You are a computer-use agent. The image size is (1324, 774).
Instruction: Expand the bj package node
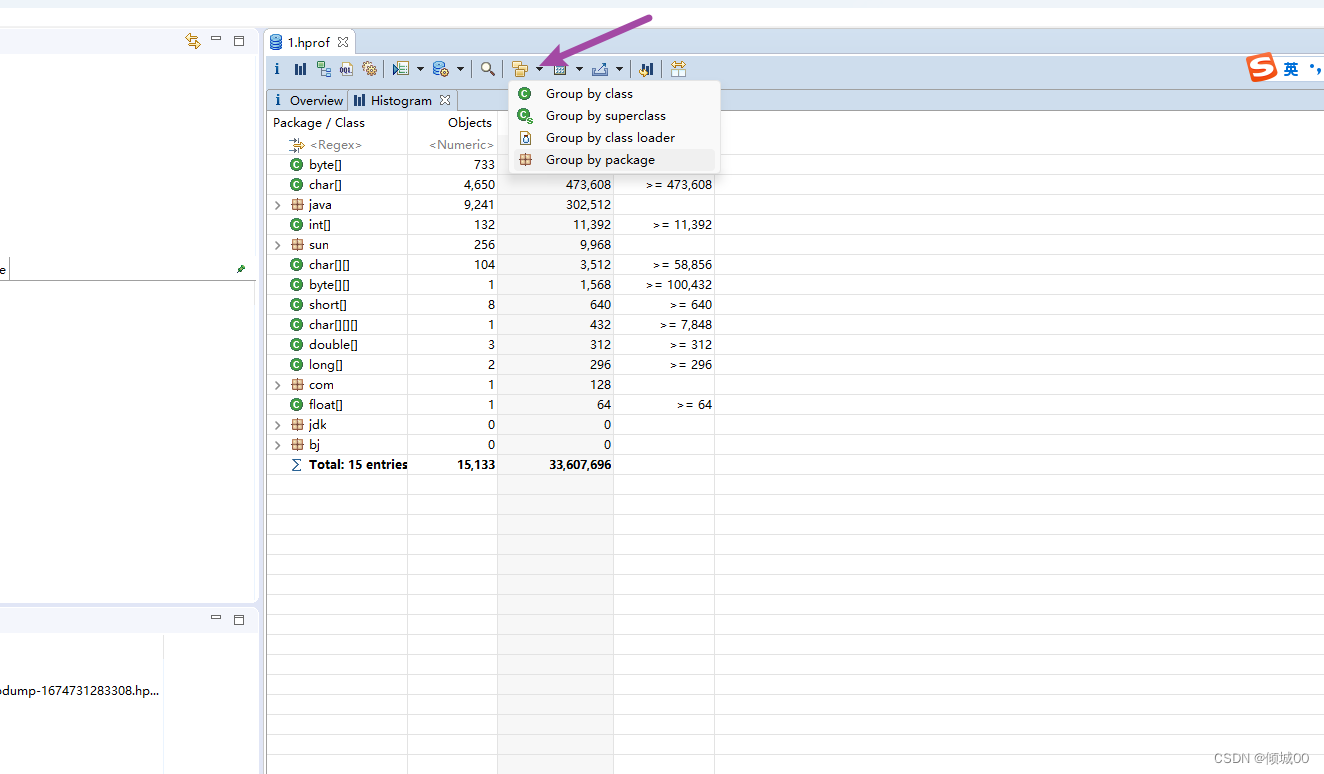(x=277, y=445)
